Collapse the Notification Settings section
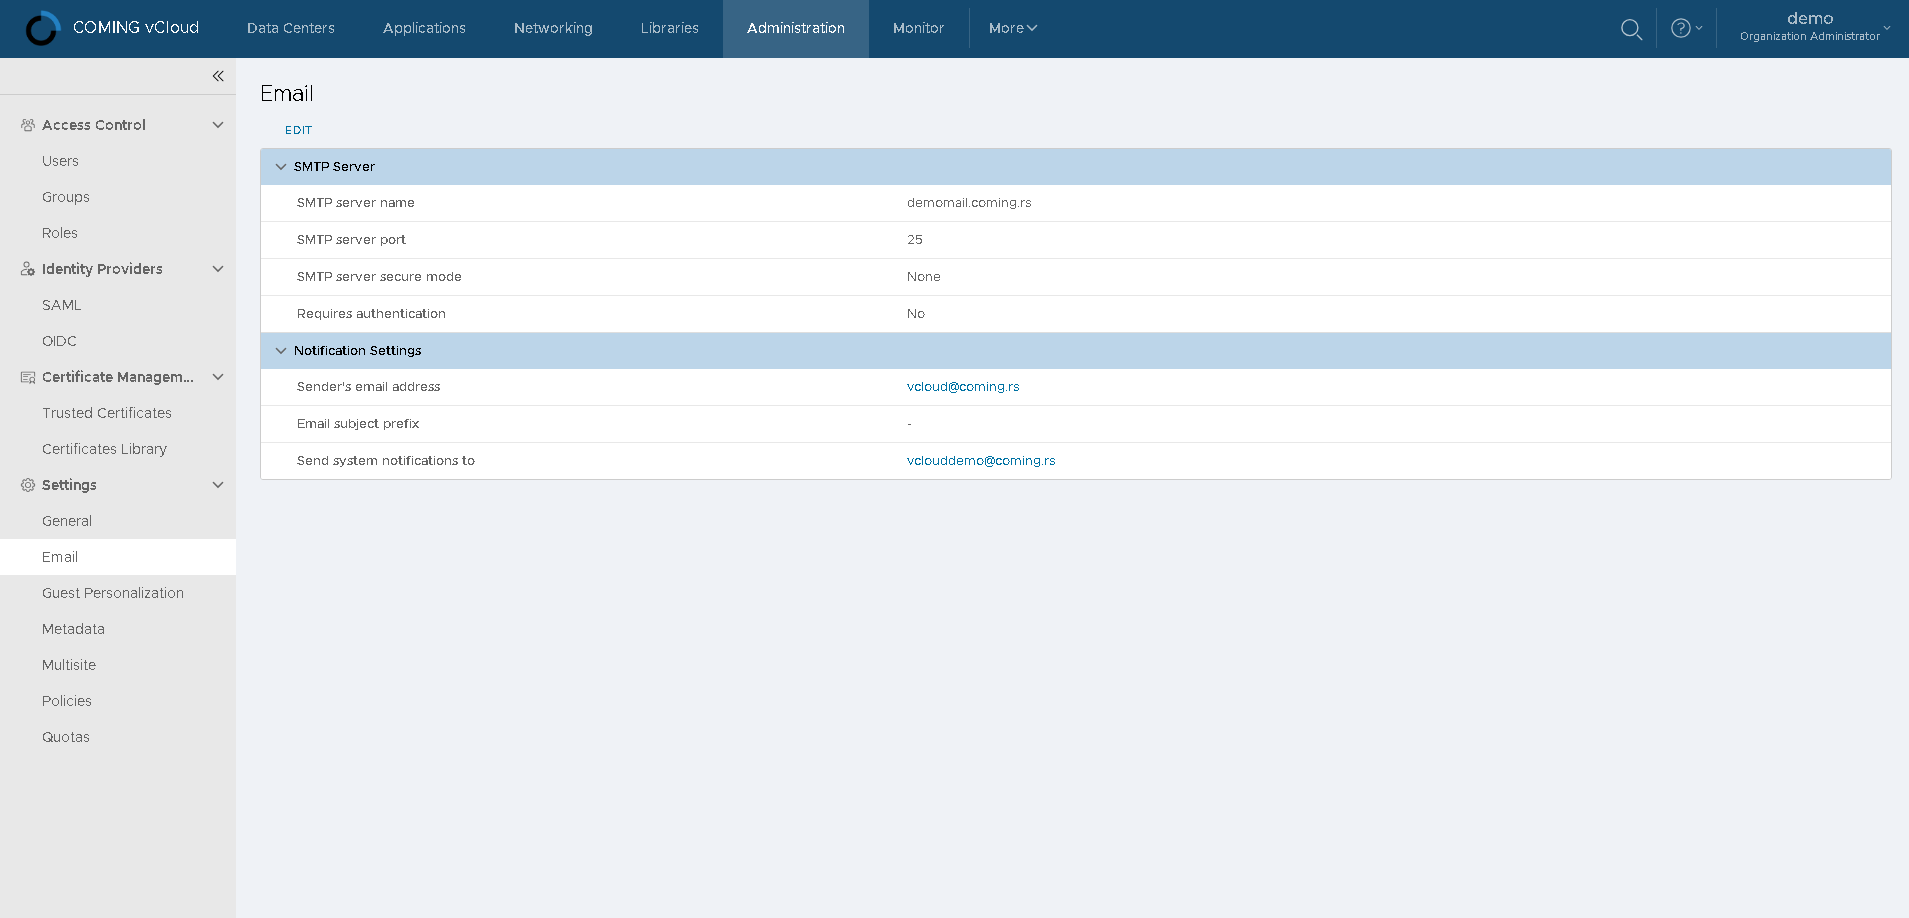The width and height of the screenshot is (1909, 918). pyautogui.click(x=281, y=351)
